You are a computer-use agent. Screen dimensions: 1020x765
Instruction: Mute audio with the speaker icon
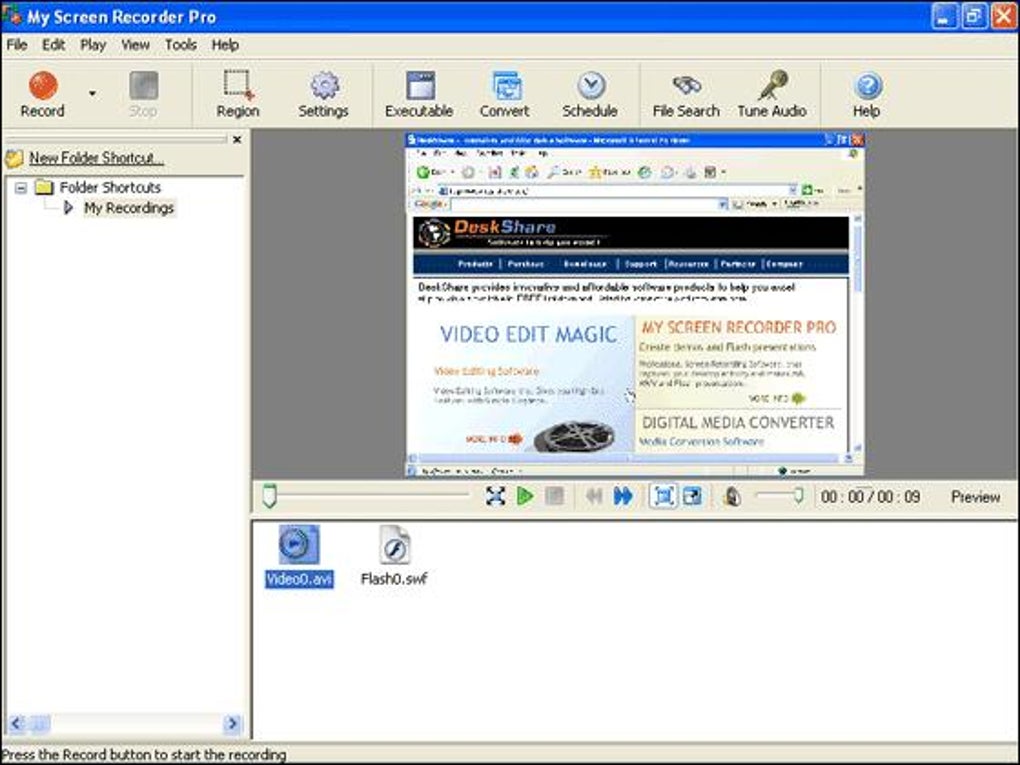[x=732, y=496]
